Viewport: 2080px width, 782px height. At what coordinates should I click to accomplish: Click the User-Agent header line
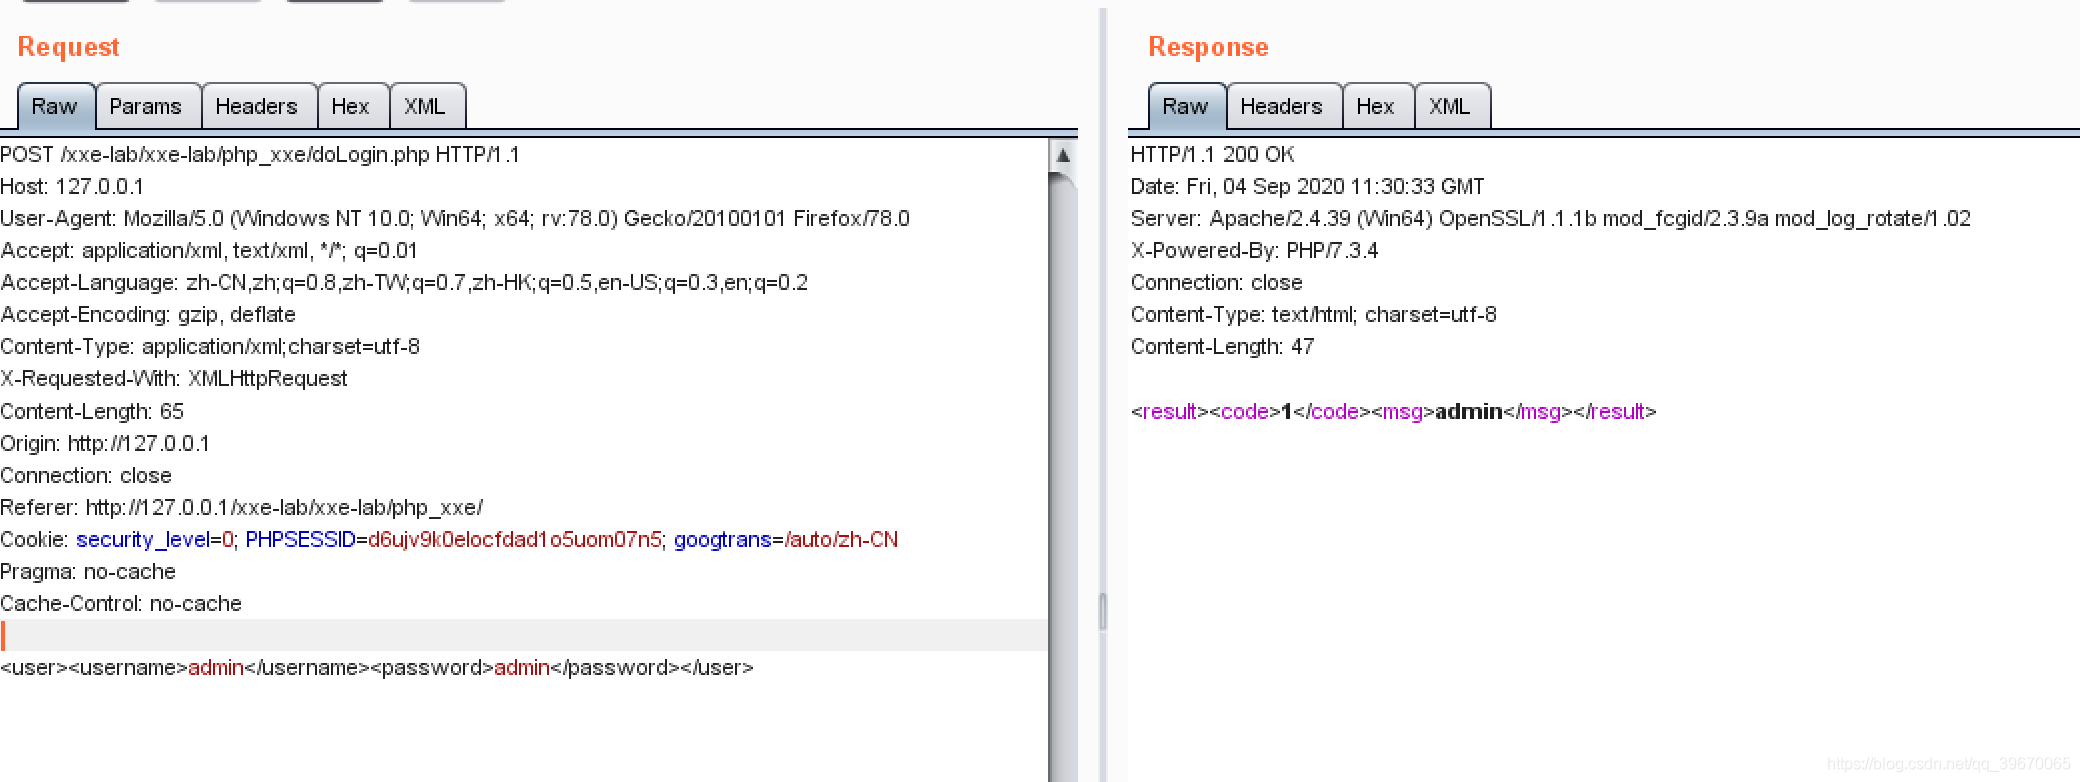[455, 219]
